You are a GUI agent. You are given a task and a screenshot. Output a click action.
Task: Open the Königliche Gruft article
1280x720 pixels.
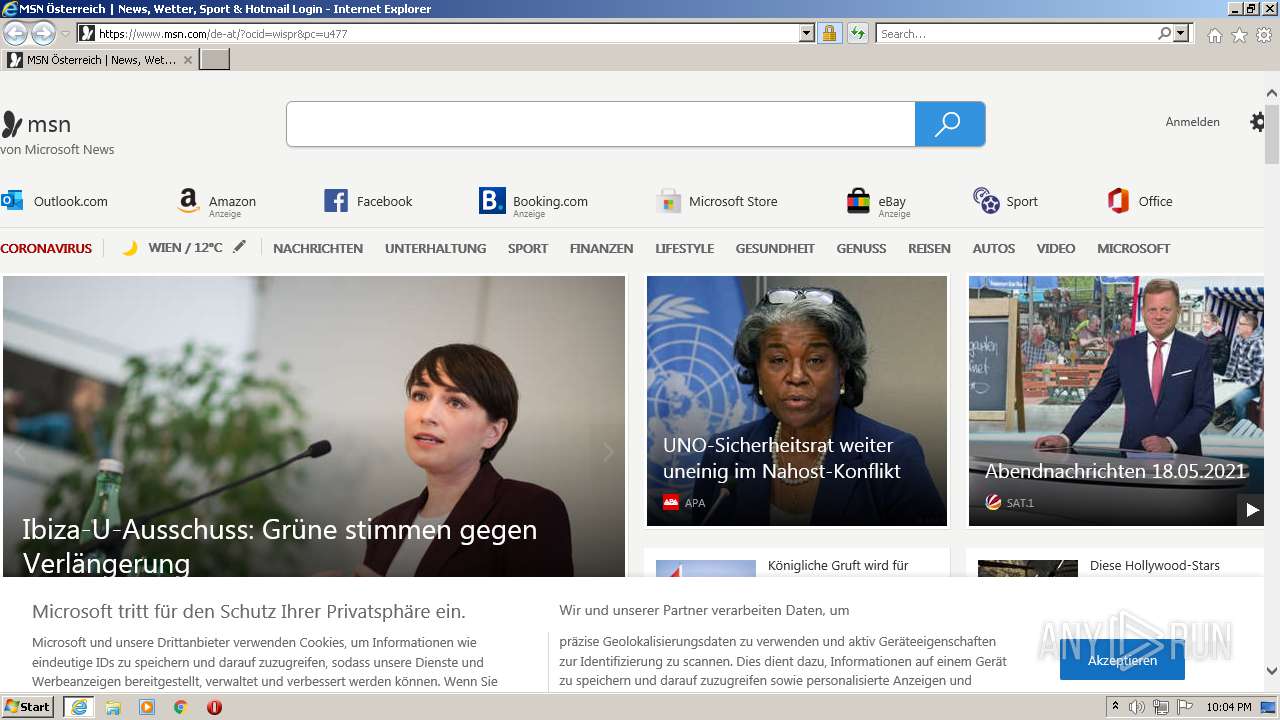pos(838,565)
